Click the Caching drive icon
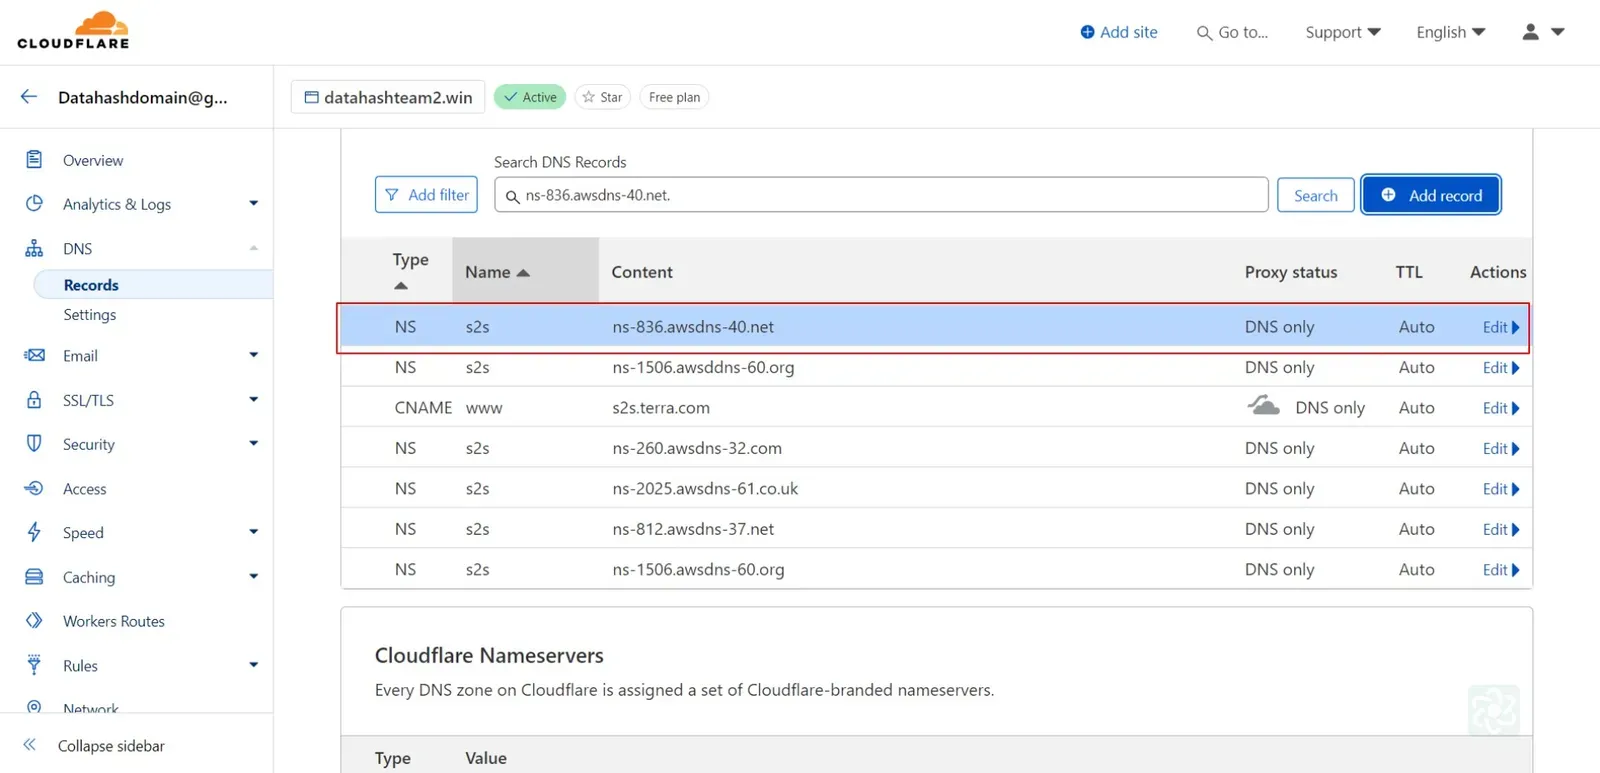 point(34,577)
